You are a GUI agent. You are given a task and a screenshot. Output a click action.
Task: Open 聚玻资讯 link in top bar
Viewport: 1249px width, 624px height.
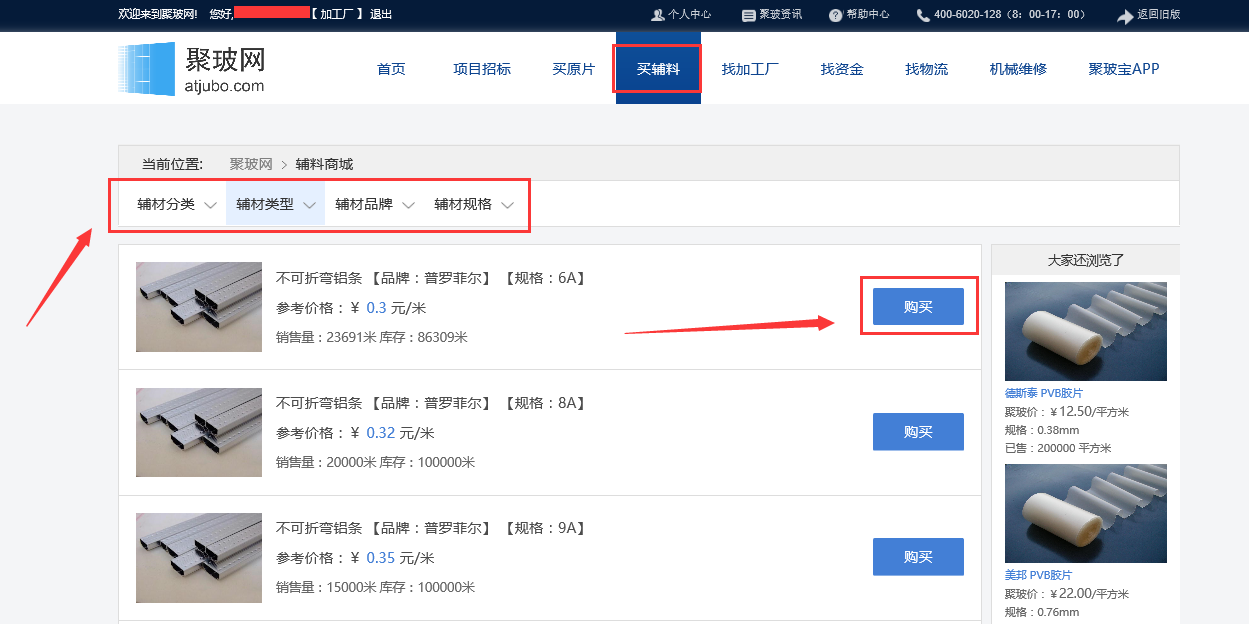(780, 15)
